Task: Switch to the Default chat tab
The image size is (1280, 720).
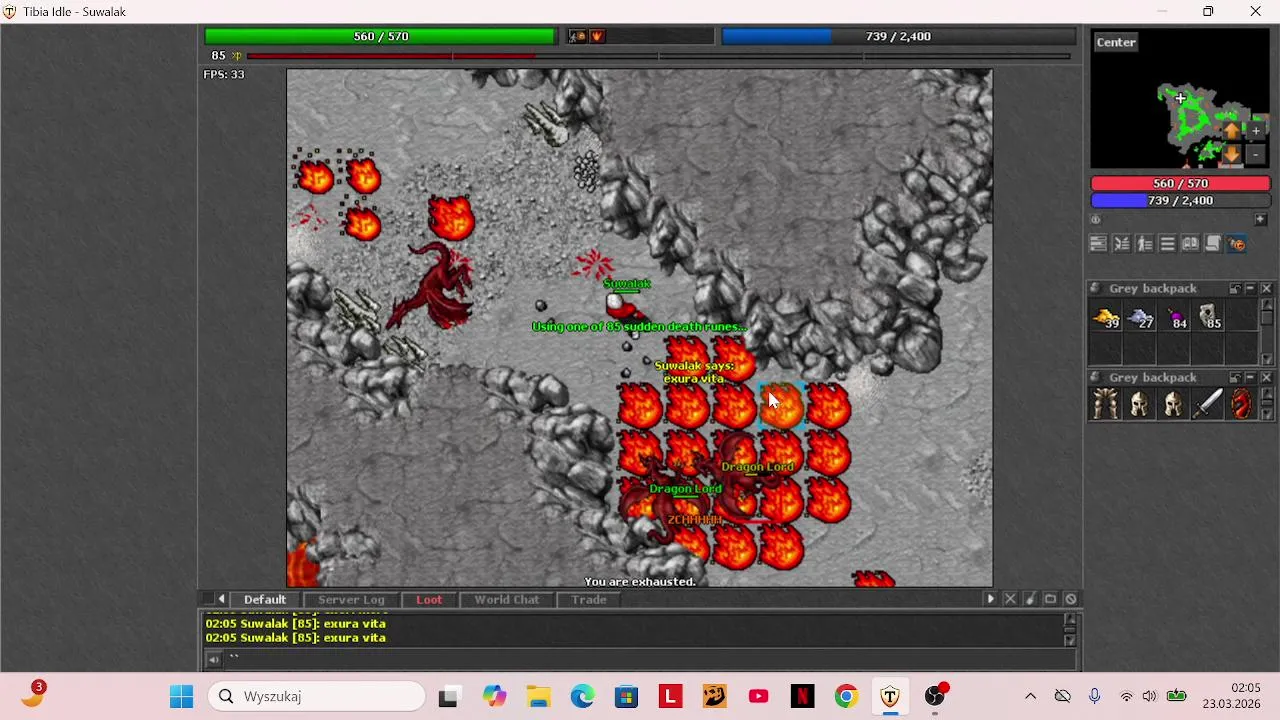Action: [265, 600]
